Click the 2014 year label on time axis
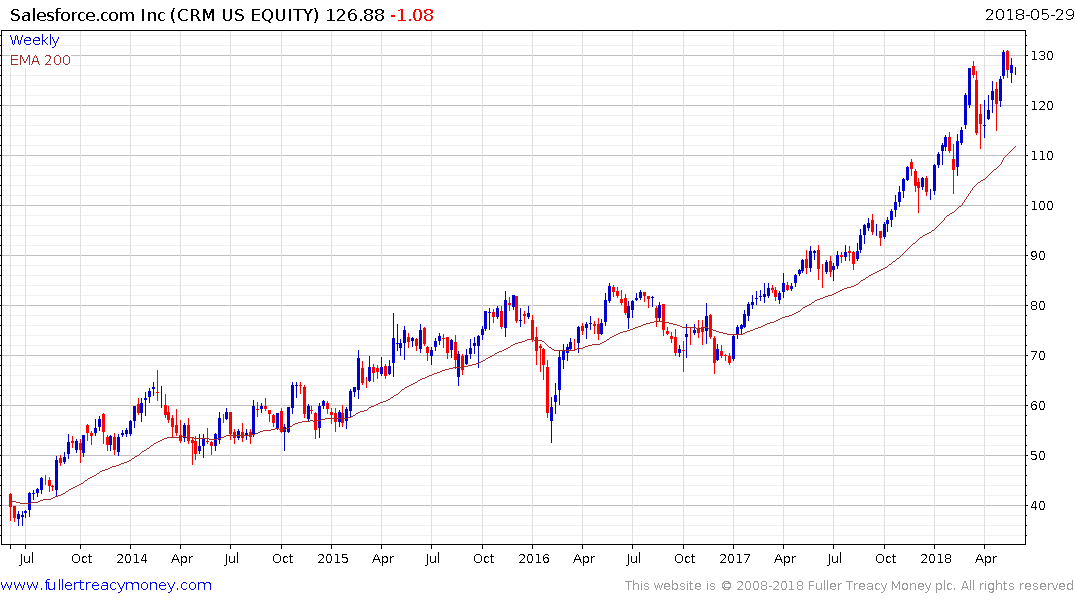 [132, 558]
